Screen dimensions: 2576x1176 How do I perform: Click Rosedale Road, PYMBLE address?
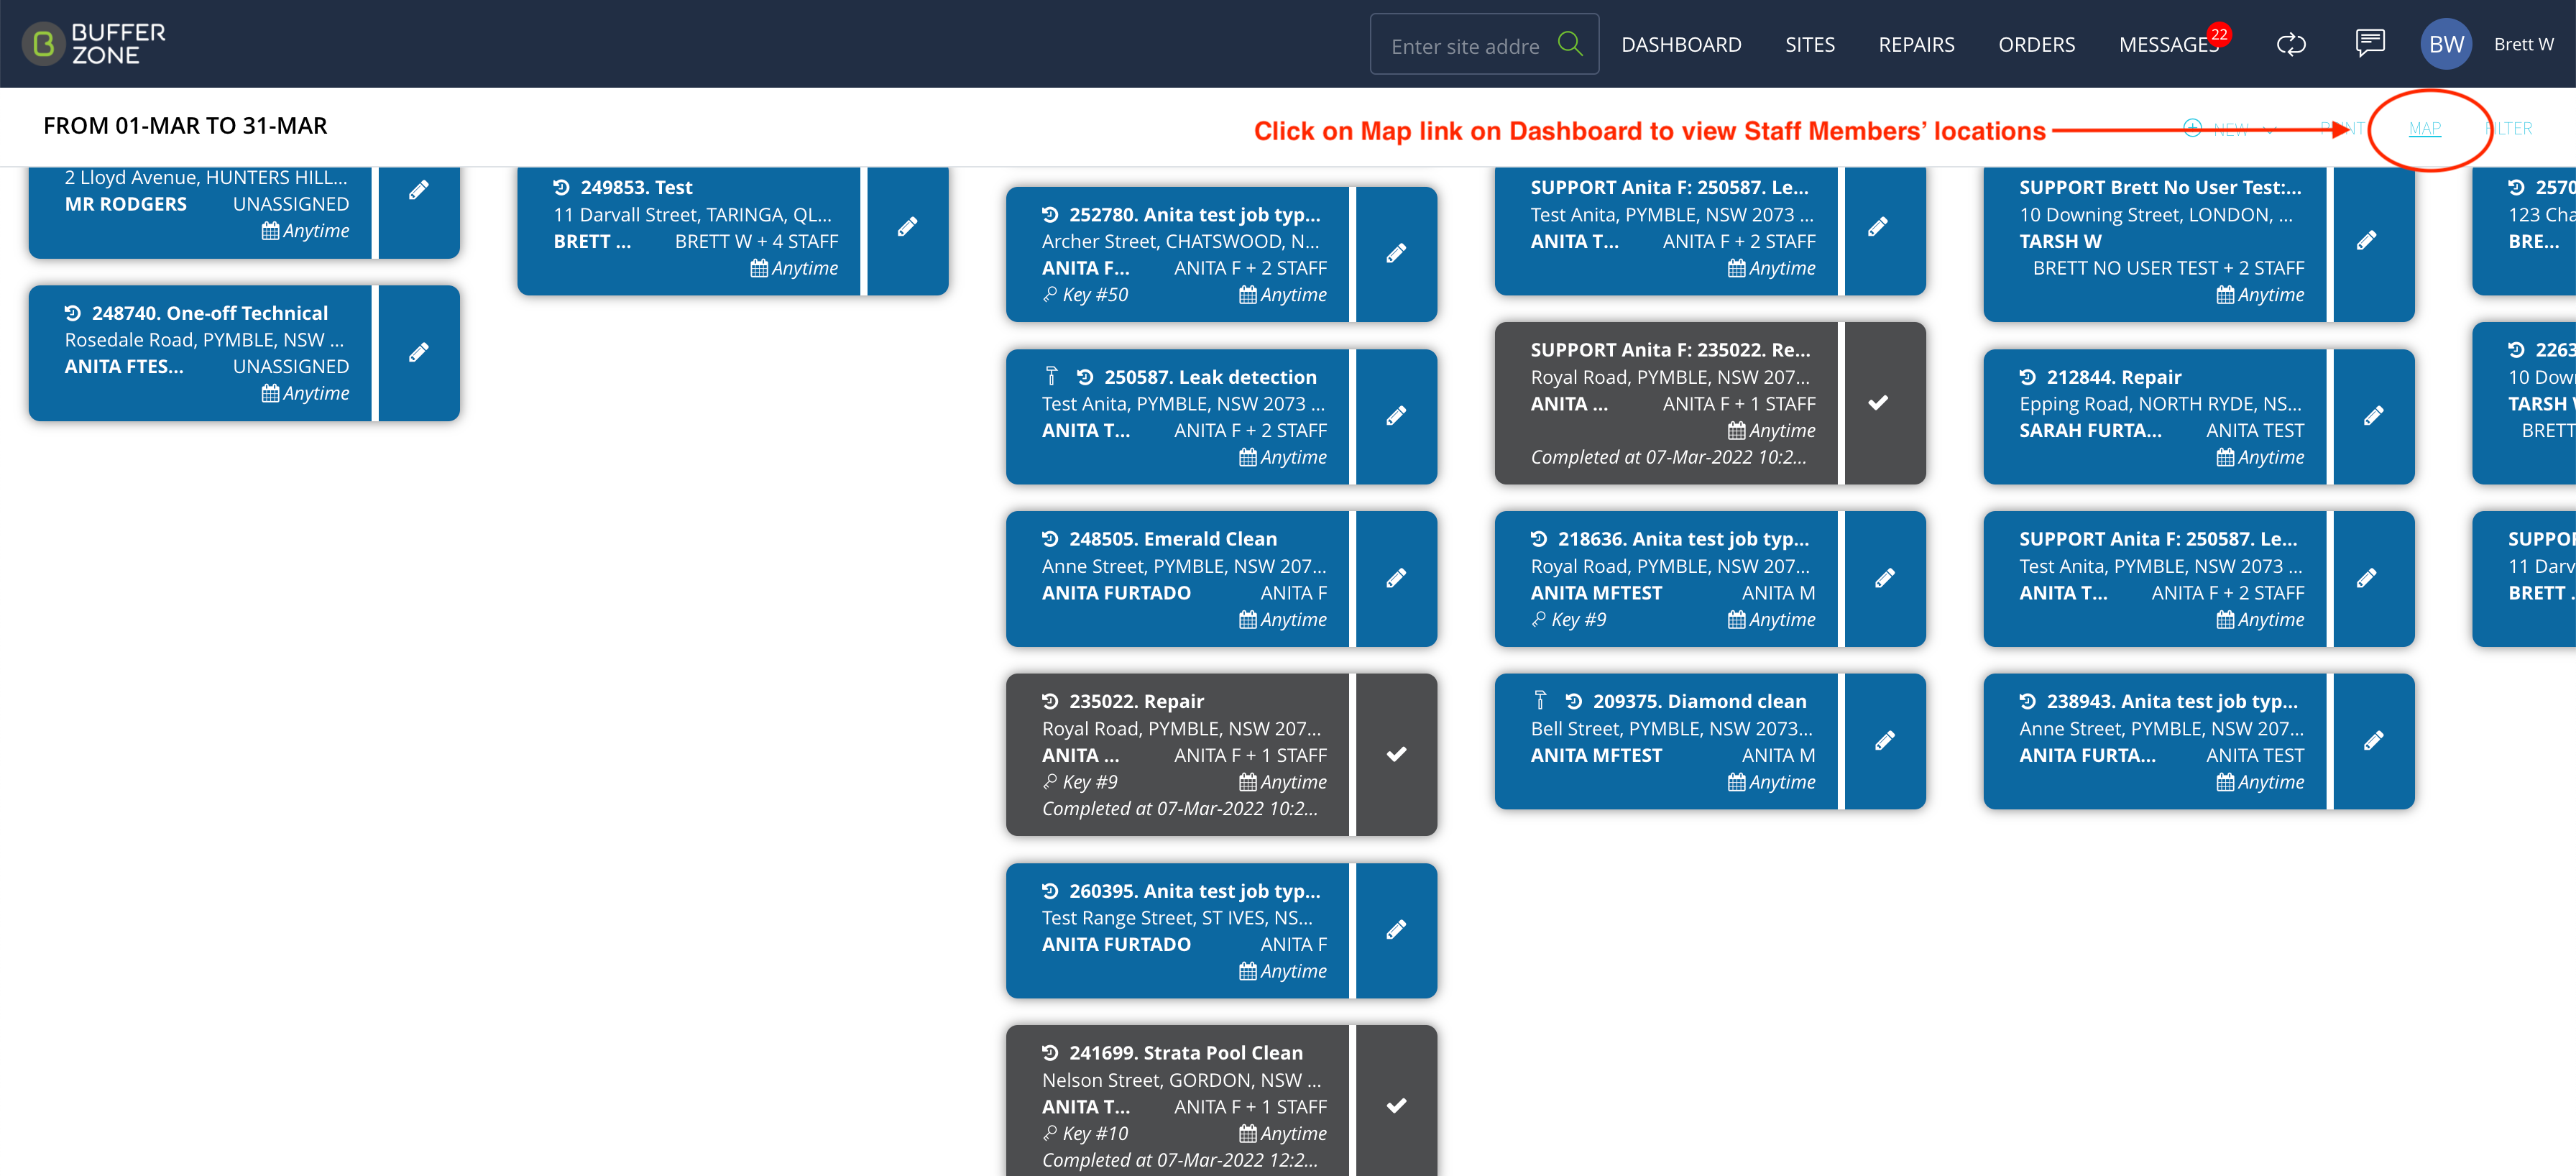[204, 340]
